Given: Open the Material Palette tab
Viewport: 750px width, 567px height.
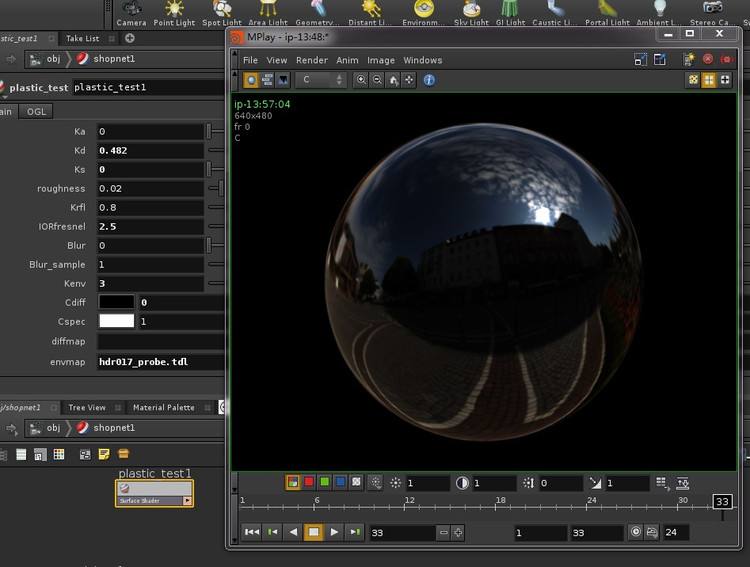Looking at the screenshot, I should coord(165,408).
